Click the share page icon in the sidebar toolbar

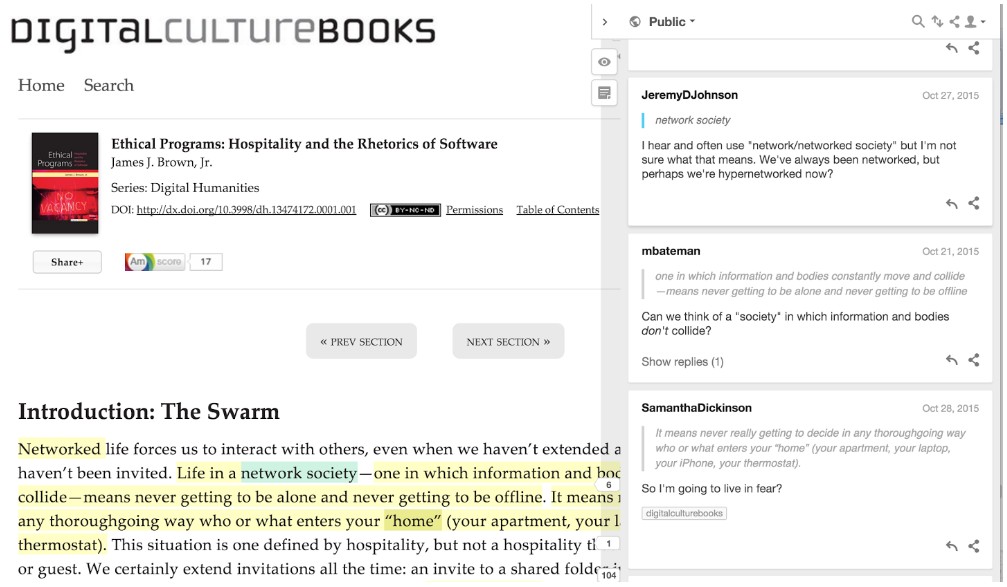coord(954,21)
